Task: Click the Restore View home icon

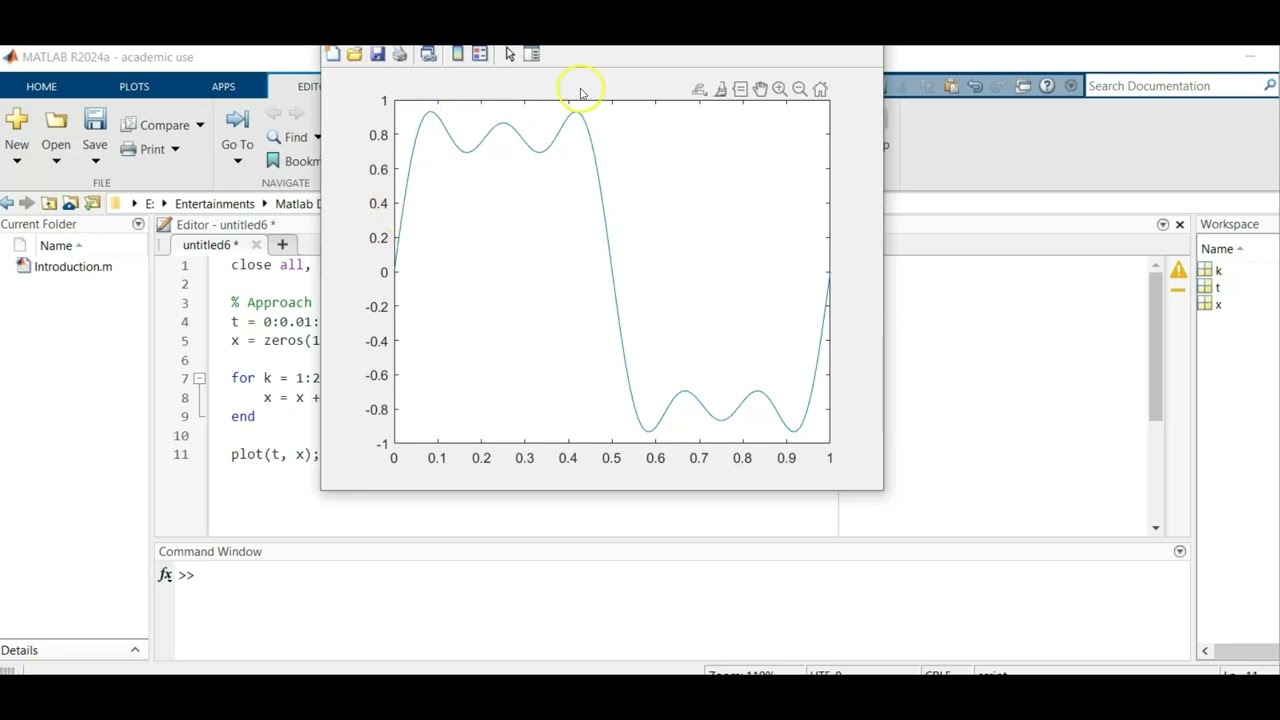Action: pyautogui.click(x=820, y=89)
